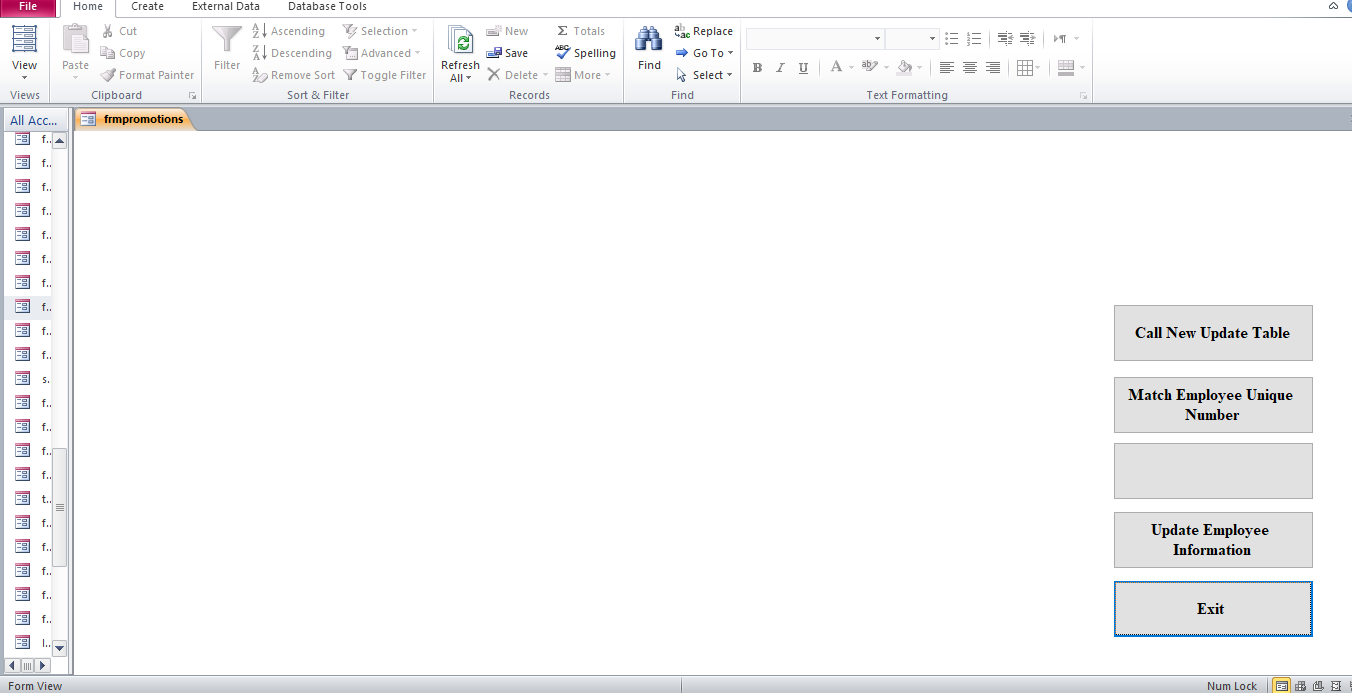Click the navigation pane scroll up arrow
1352x693 pixels.
[x=59, y=141]
